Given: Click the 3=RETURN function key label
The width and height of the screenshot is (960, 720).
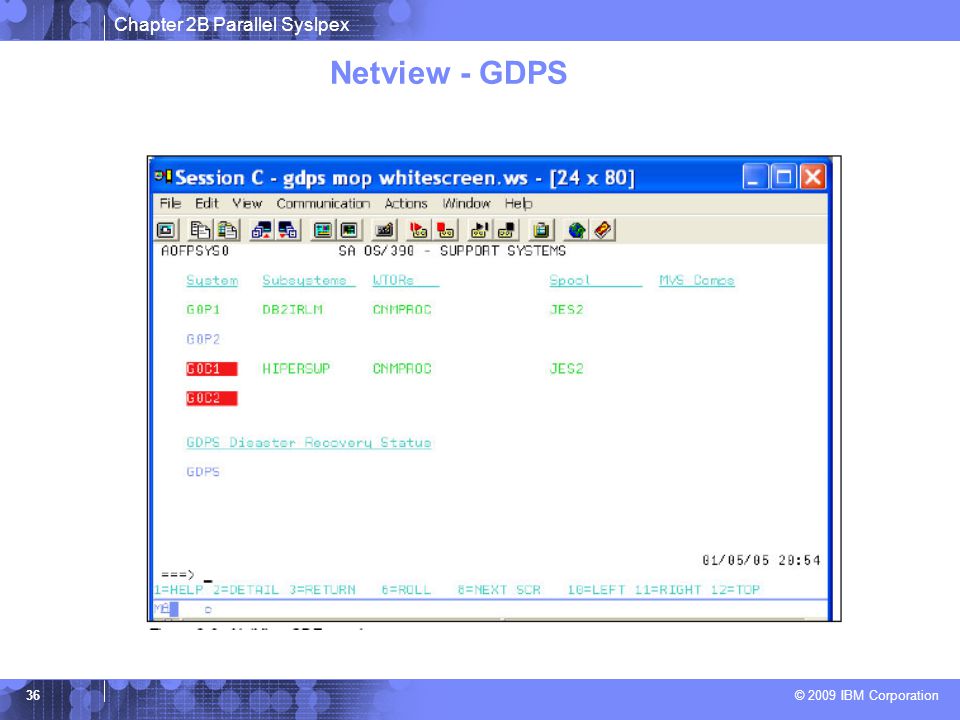Looking at the screenshot, I should coord(322,590).
